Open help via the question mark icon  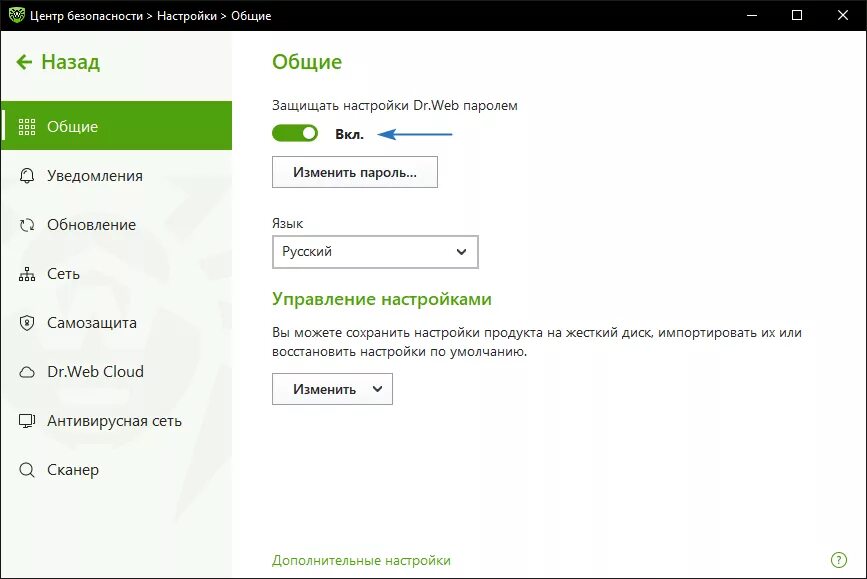tap(839, 560)
